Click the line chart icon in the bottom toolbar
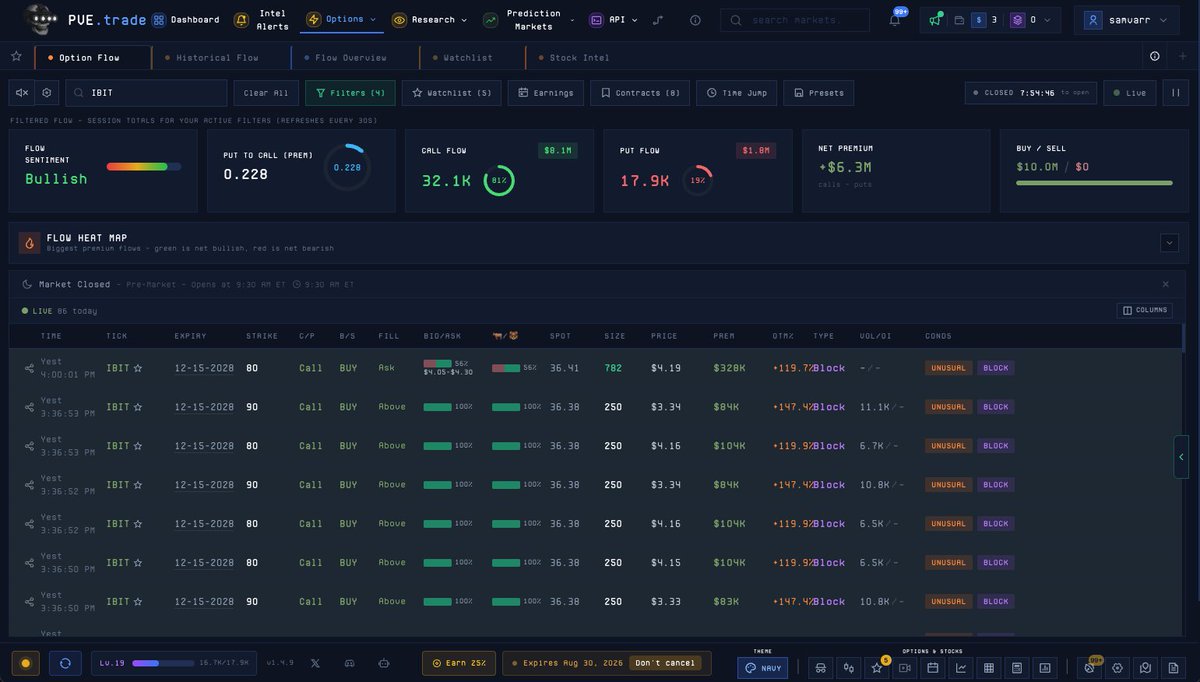 [x=961, y=668]
